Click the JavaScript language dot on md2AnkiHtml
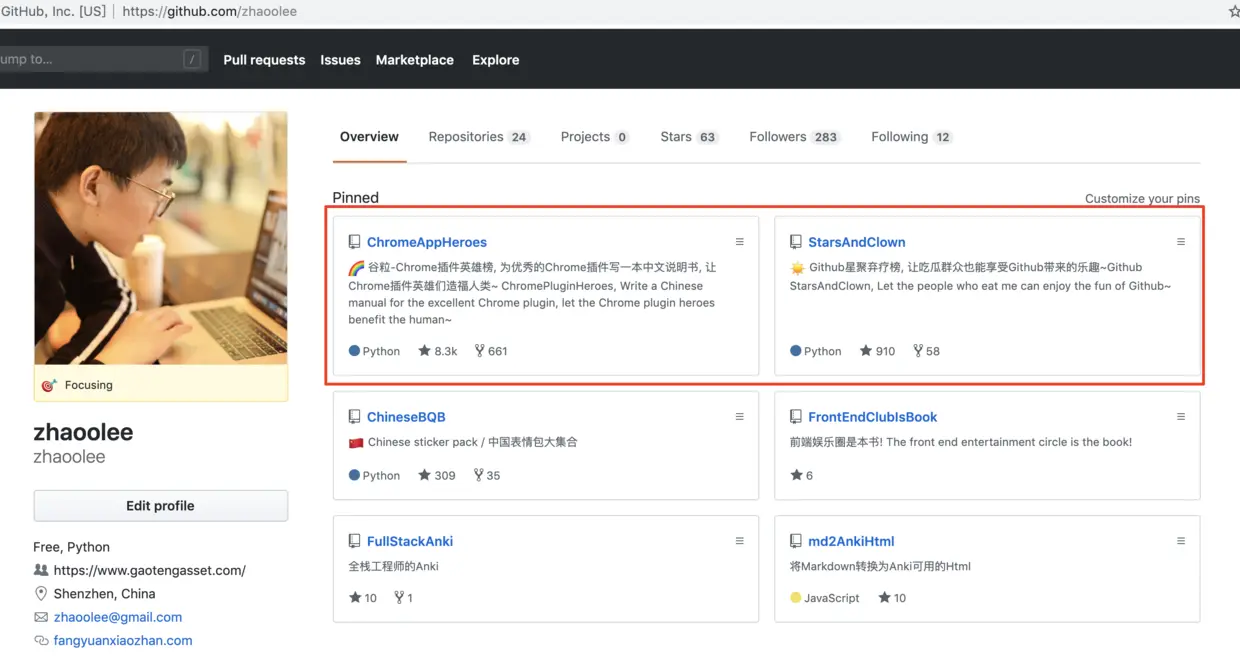The width and height of the screenshot is (1240, 660). 796,598
